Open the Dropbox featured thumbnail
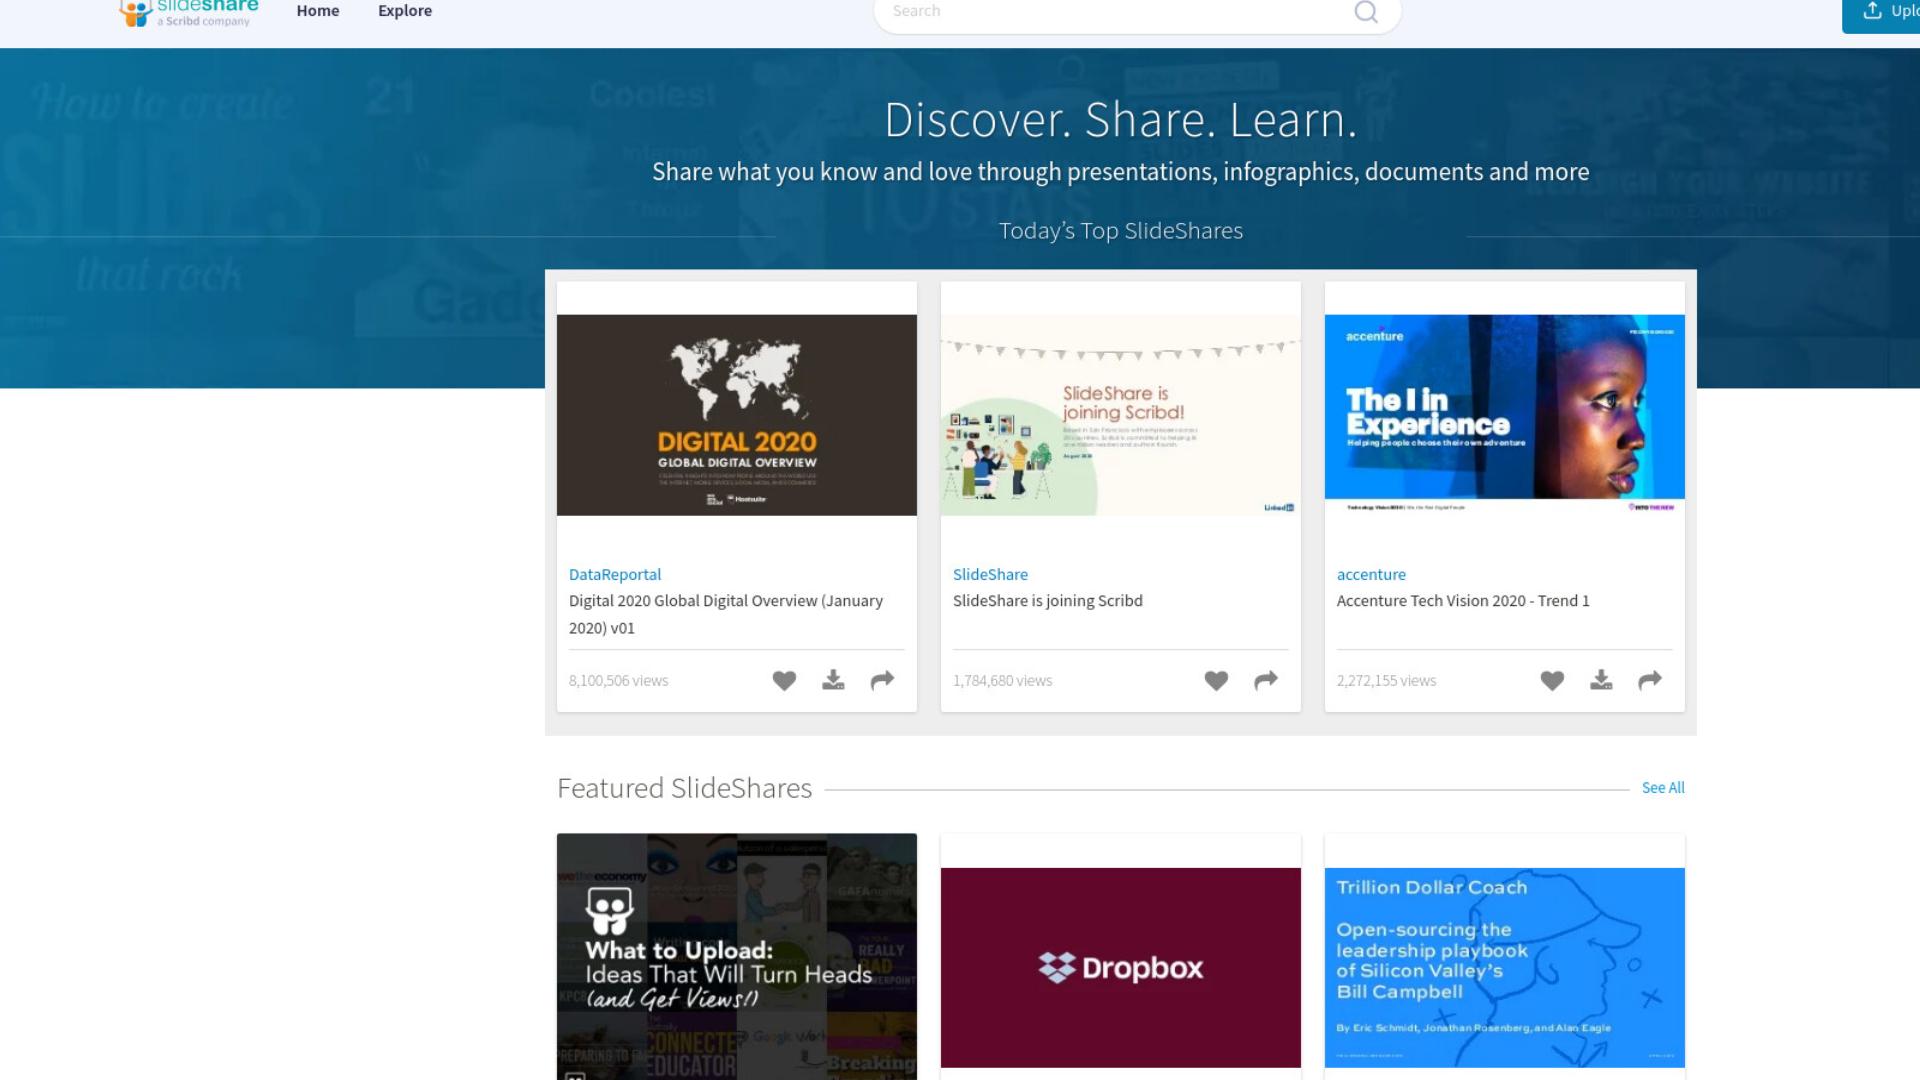This screenshot has width=1920, height=1080. click(x=1121, y=967)
